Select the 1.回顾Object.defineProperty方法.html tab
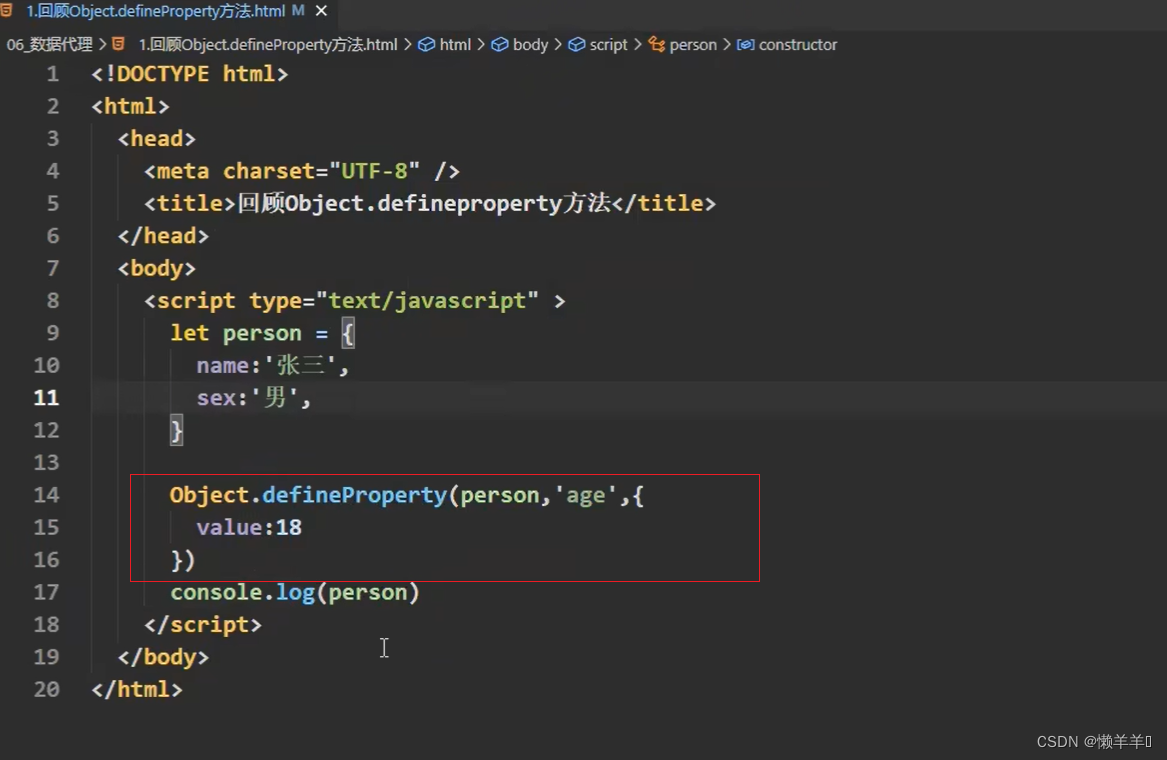1167x760 pixels. point(156,11)
